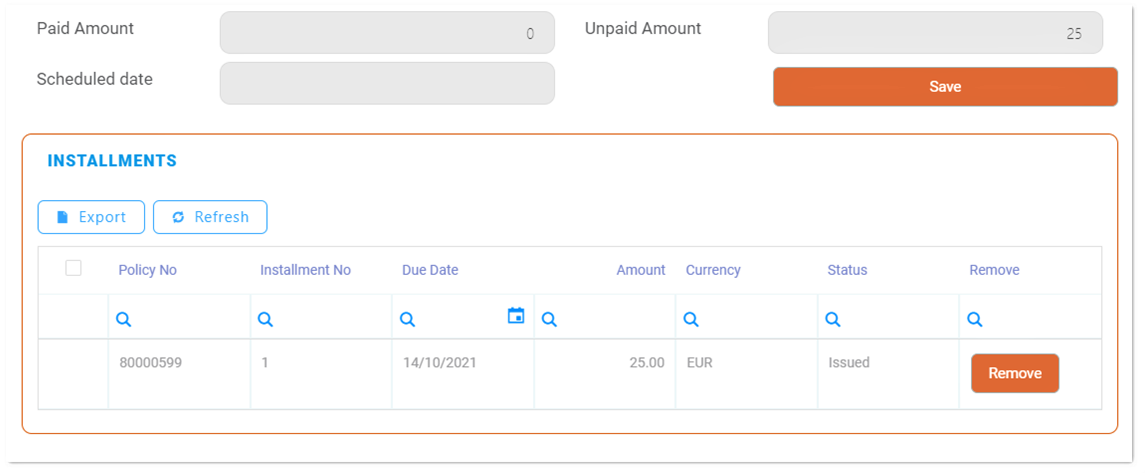This screenshot has height=473, width=1145.
Task: Sort by the Amount column header
Action: (640, 270)
